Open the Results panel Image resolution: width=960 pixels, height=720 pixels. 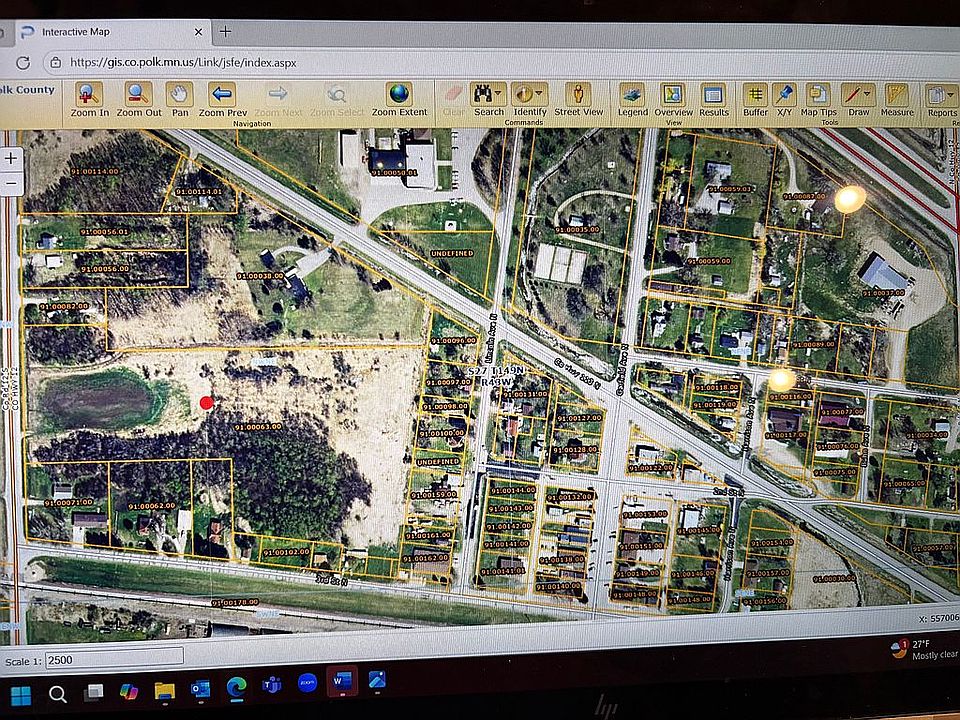click(714, 100)
